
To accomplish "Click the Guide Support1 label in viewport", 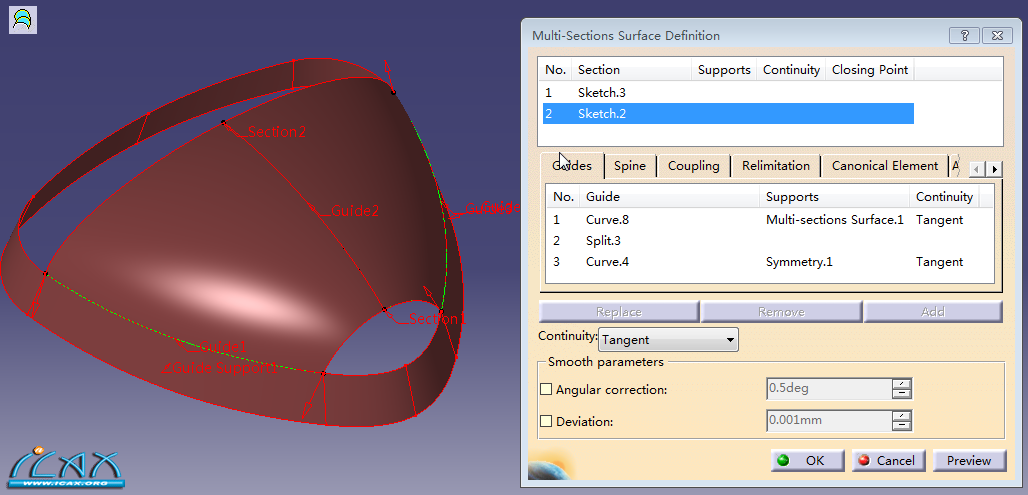I will 224,368.
